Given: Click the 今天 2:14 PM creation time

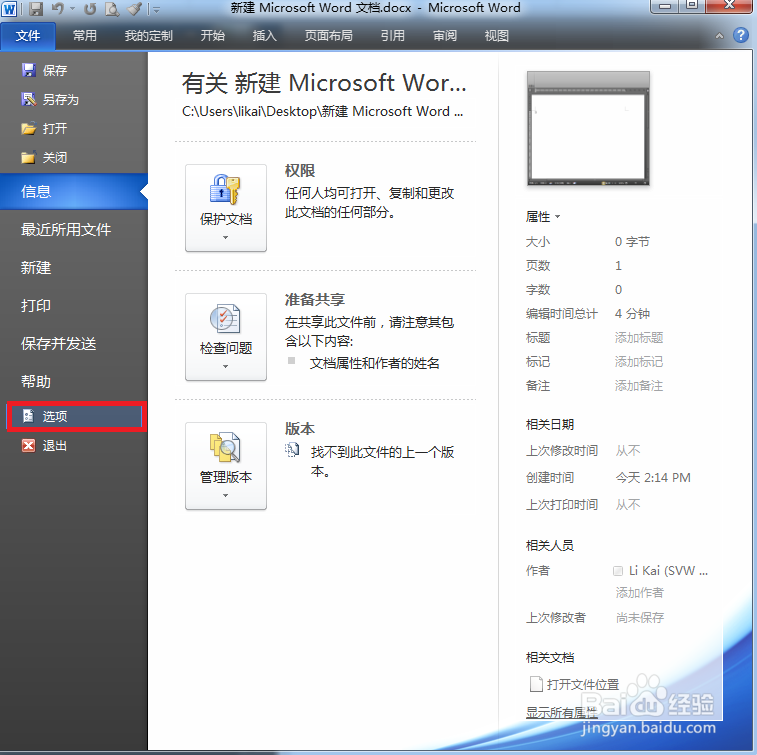Looking at the screenshot, I should click(653, 477).
